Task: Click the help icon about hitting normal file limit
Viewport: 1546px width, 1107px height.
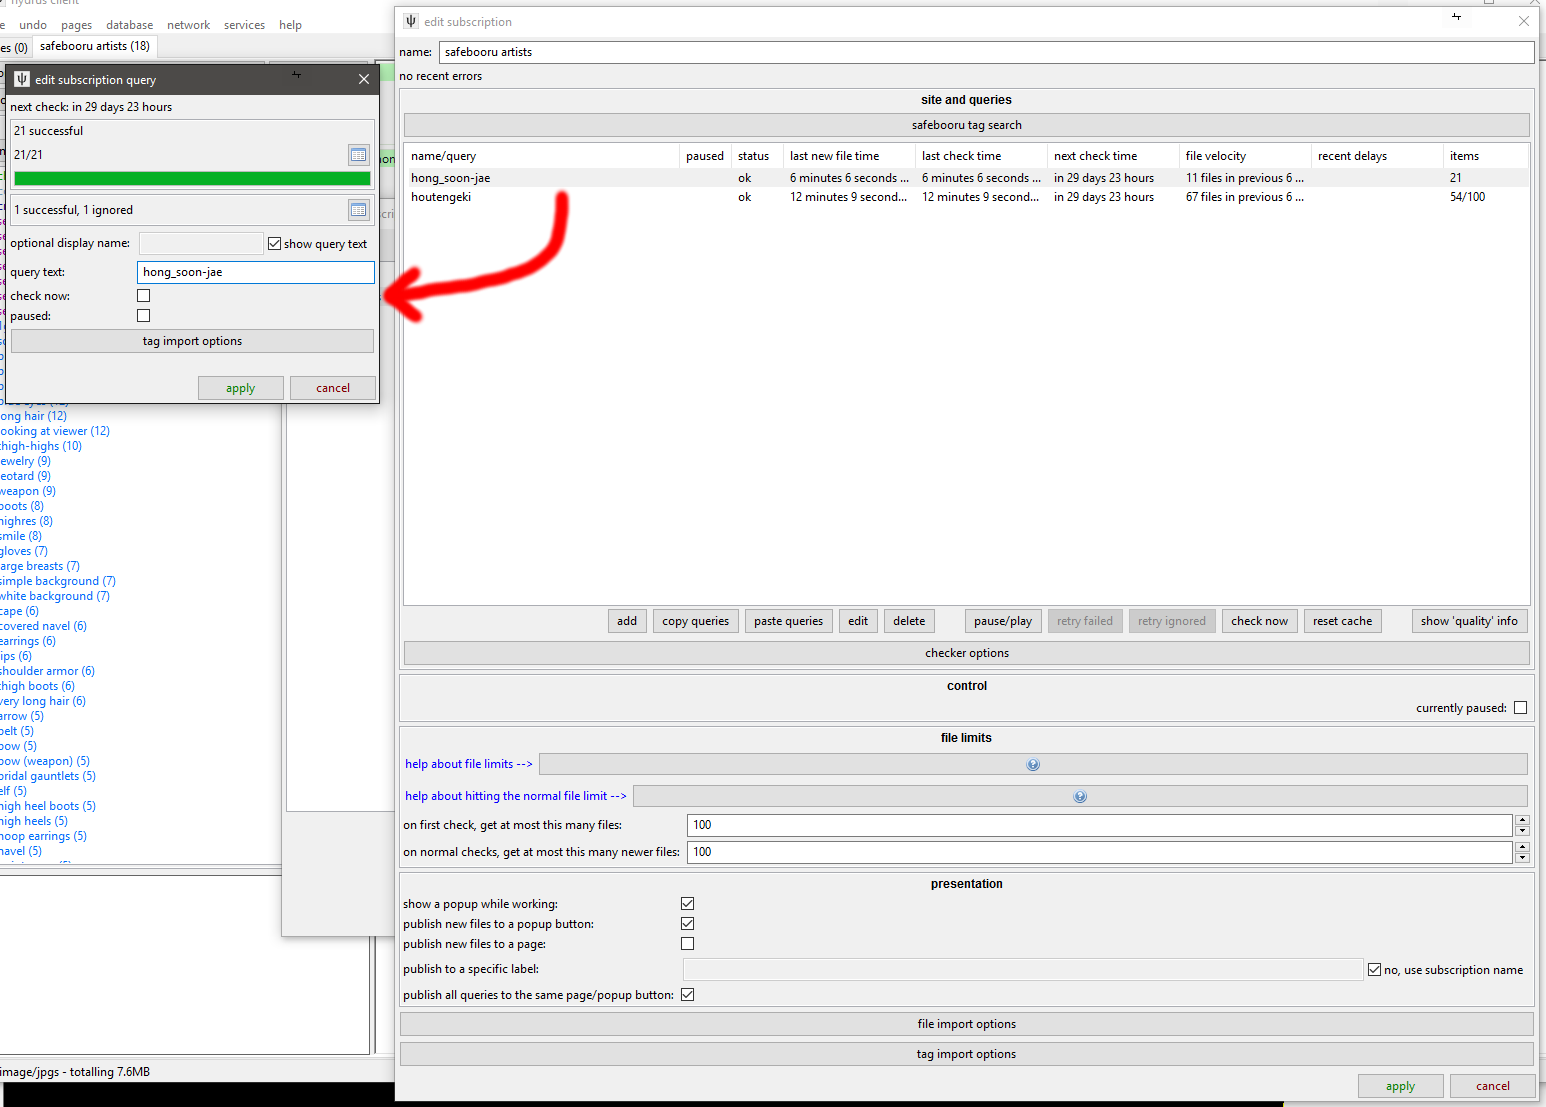Action: coord(1080,797)
